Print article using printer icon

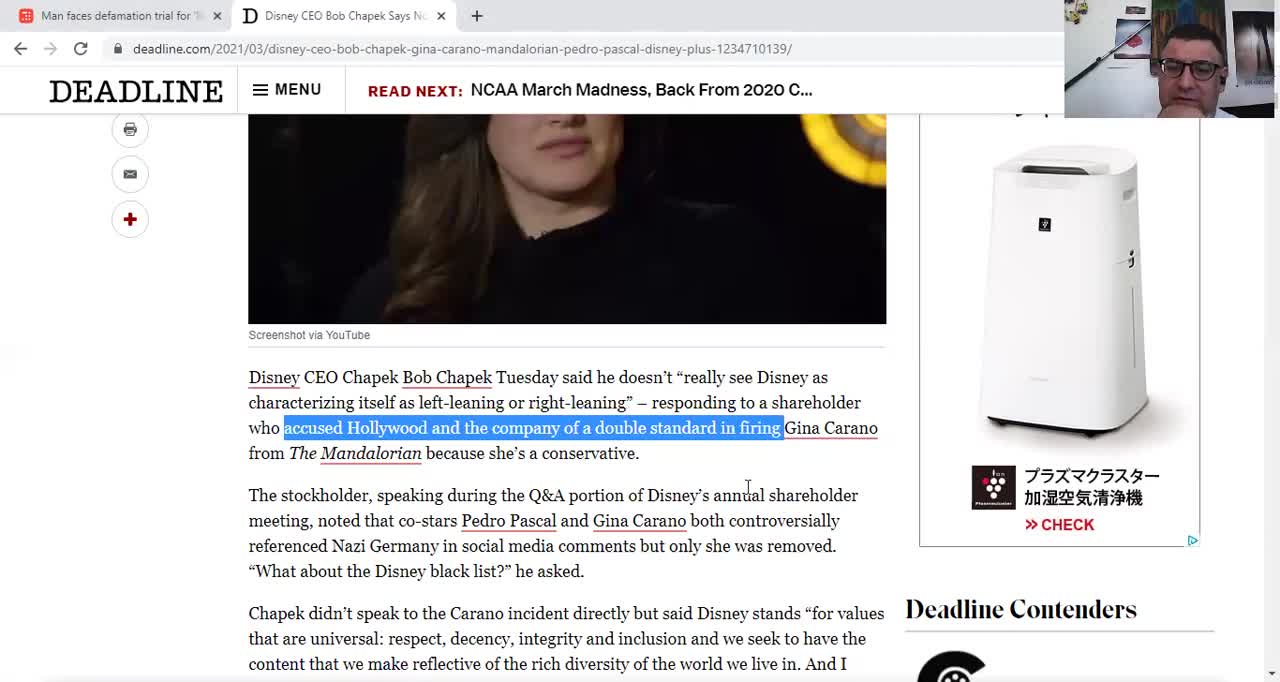pos(130,129)
